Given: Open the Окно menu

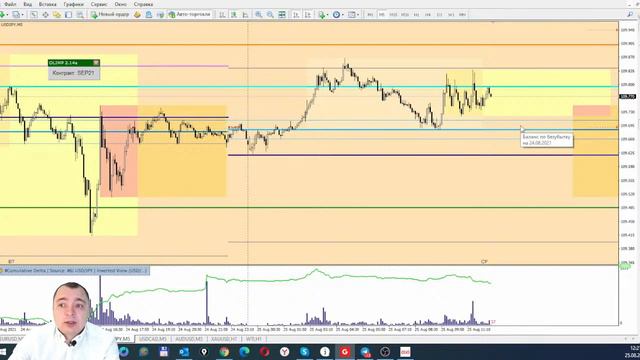Looking at the screenshot, I should pyautogui.click(x=120, y=4).
